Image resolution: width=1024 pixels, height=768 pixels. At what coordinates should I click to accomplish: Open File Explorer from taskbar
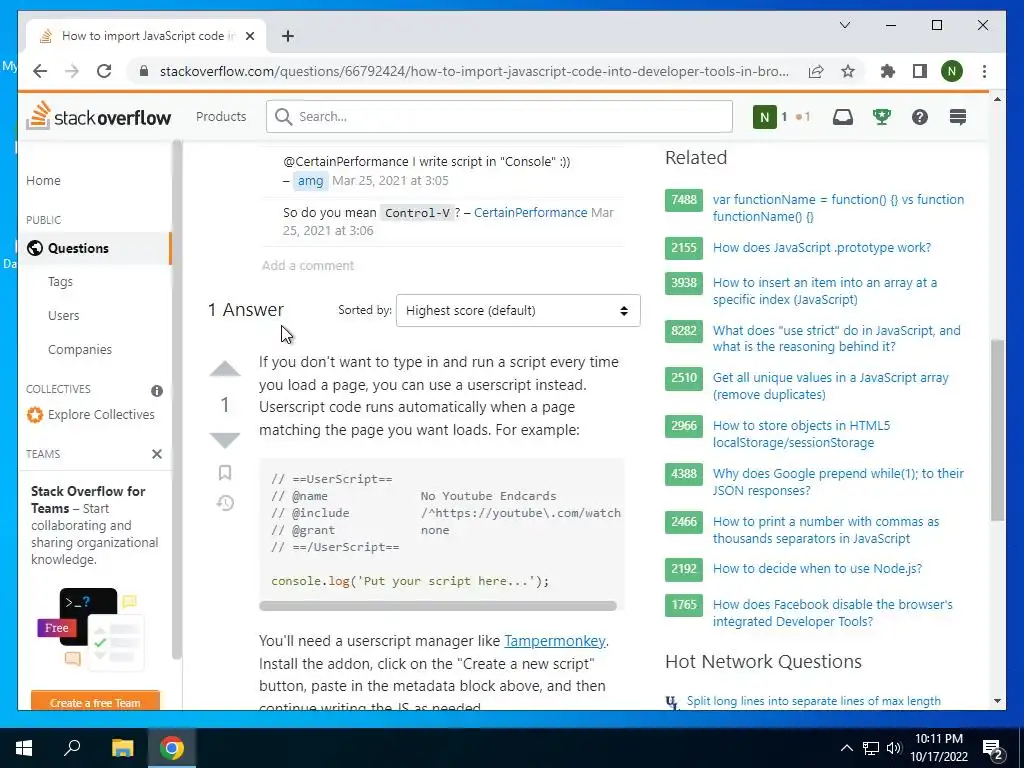point(122,748)
